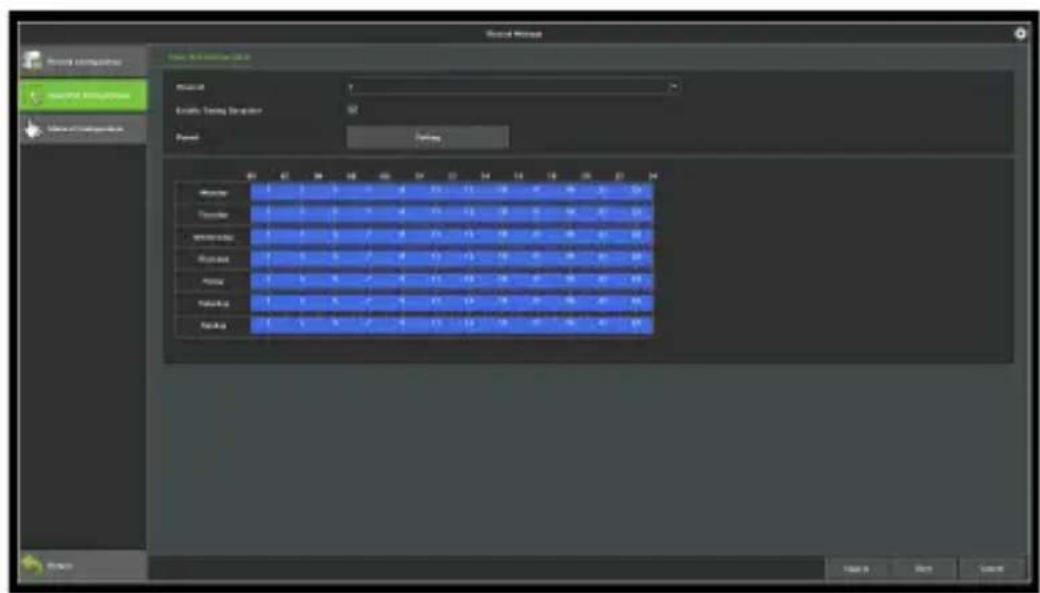1040x593 pixels.
Task: Click the Friday schedule bar
Action: coord(452,281)
